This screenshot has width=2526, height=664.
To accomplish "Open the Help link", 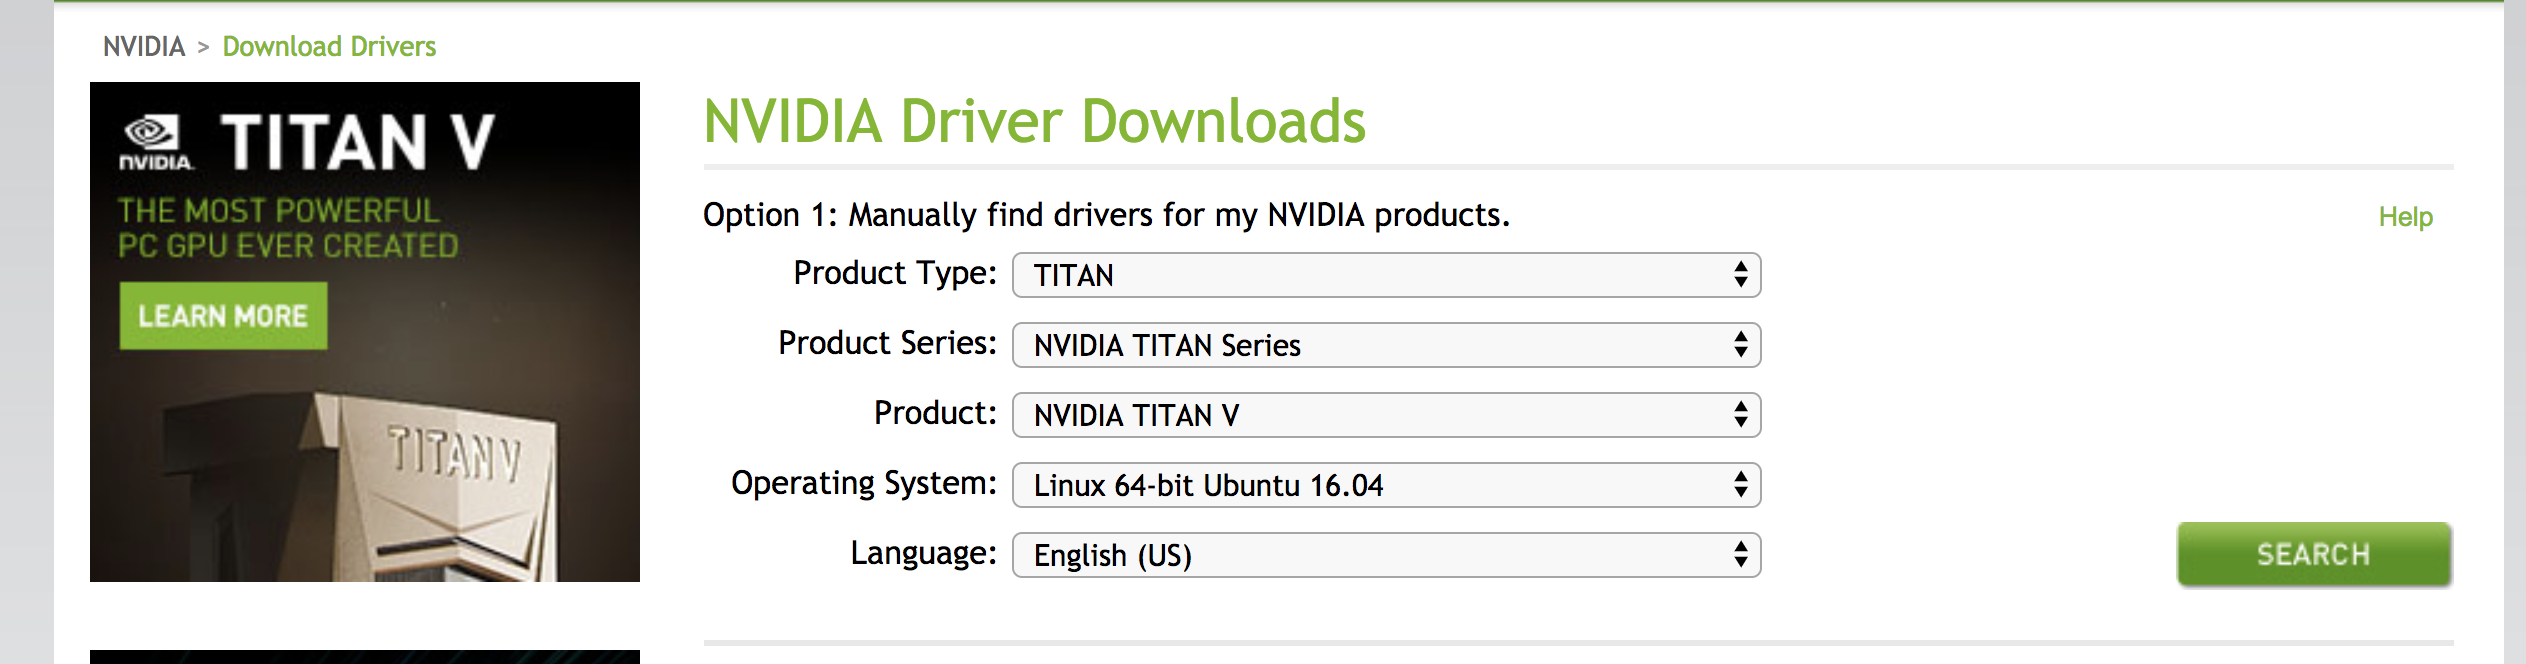I will coord(2405,217).
